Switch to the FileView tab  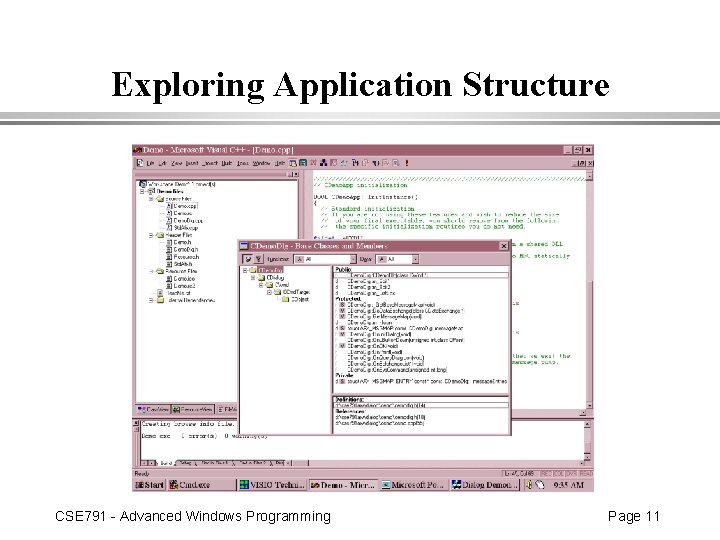[x=227, y=409]
